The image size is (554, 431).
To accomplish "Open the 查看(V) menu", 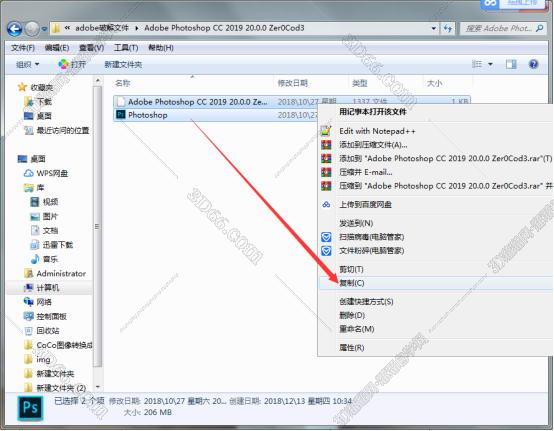I will [x=91, y=48].
